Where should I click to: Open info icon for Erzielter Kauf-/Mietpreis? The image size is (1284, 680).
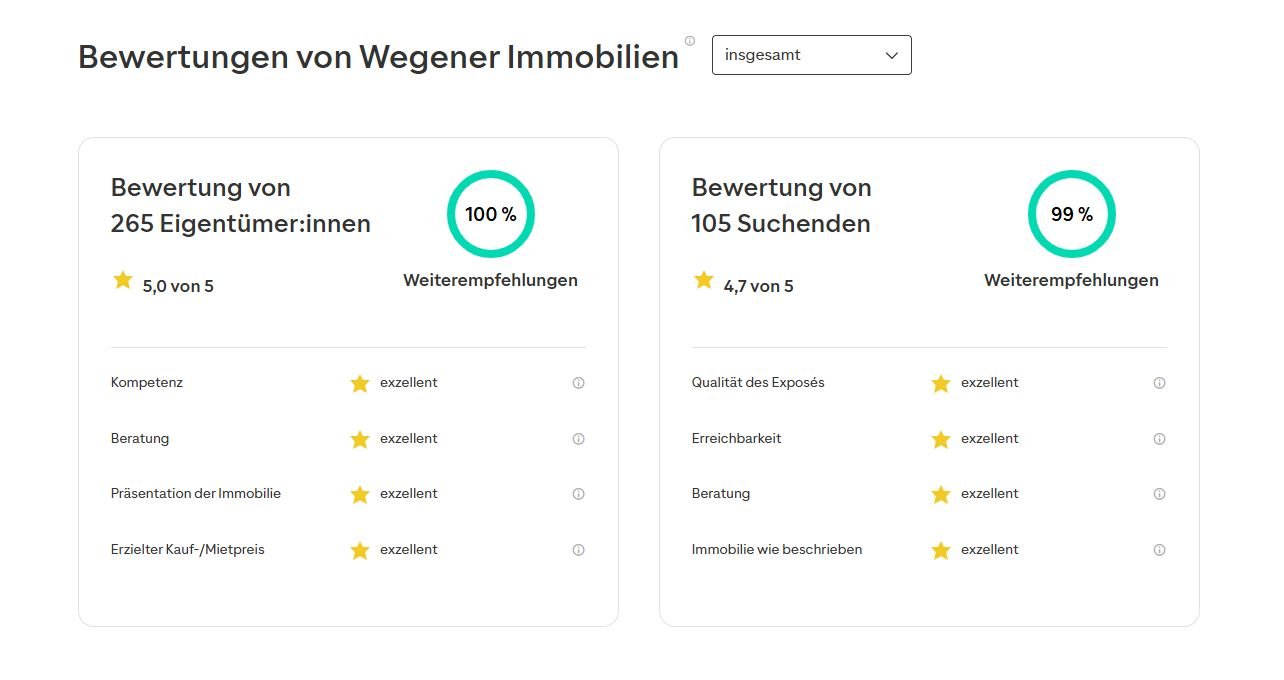click(x=578, y=550)
